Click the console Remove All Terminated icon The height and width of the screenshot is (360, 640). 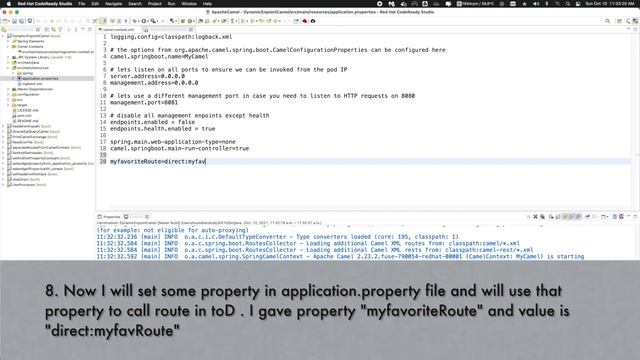pyautogui.click(x=542, y=217)
